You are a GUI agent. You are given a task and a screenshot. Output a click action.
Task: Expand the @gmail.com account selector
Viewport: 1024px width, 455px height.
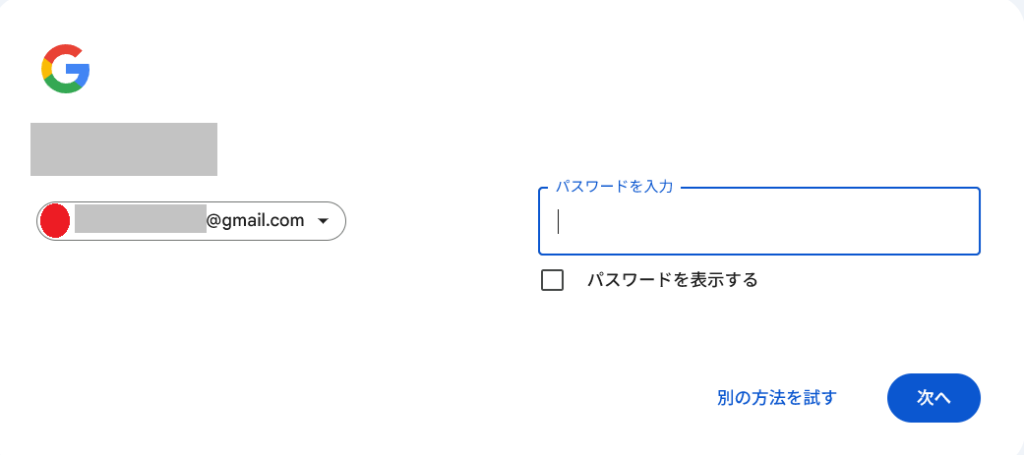[191, 221]
